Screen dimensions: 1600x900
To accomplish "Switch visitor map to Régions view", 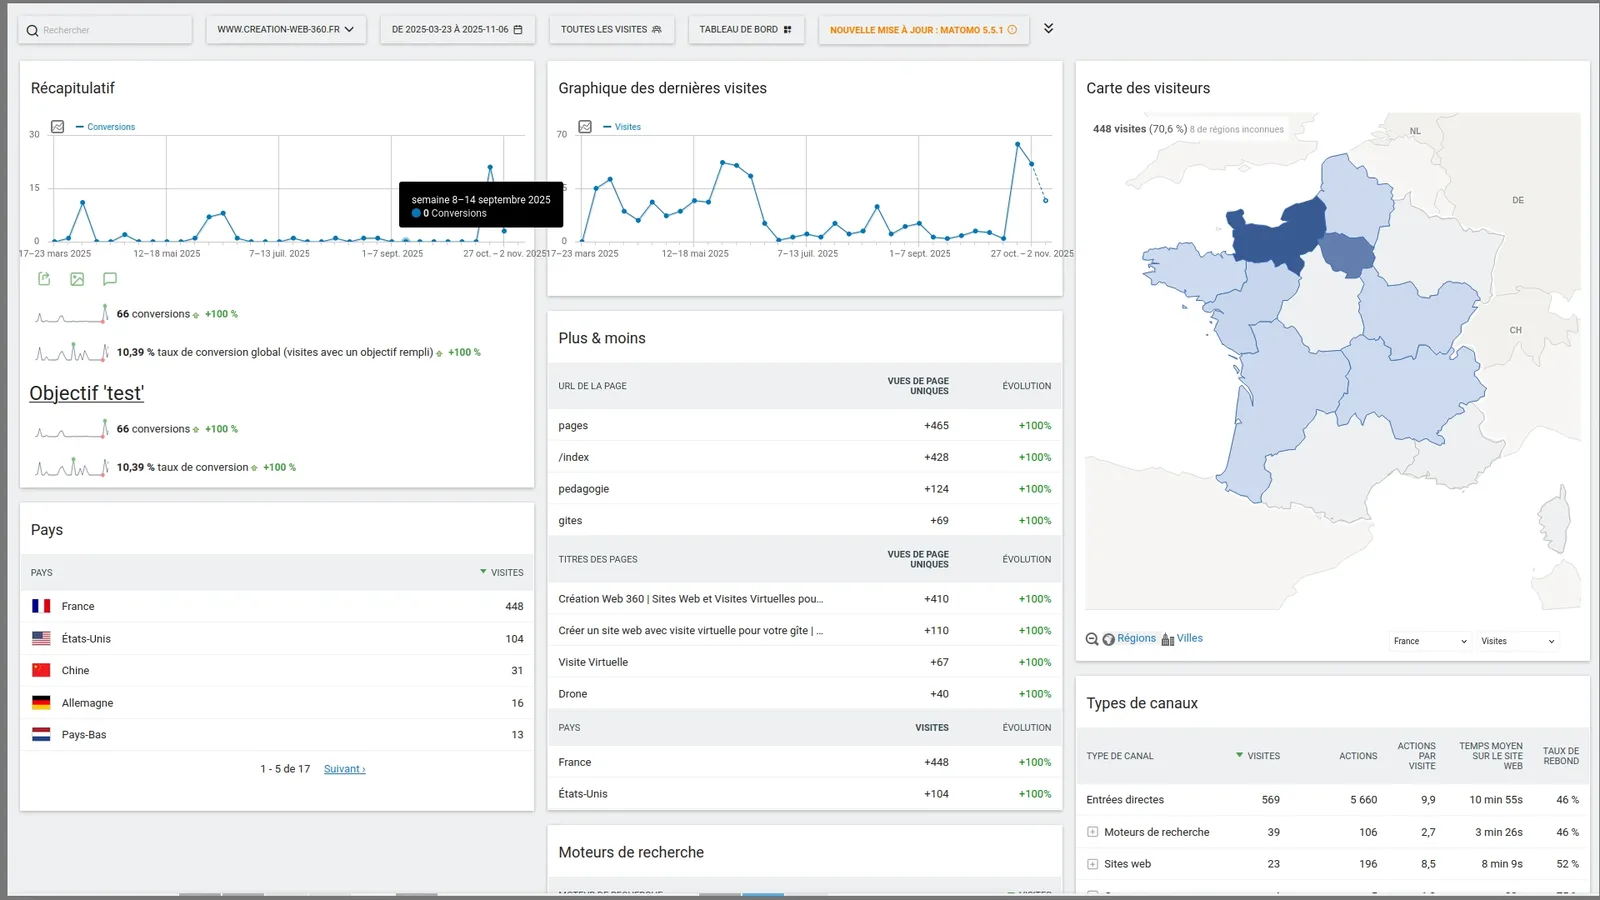I will tap(1136, 638).
